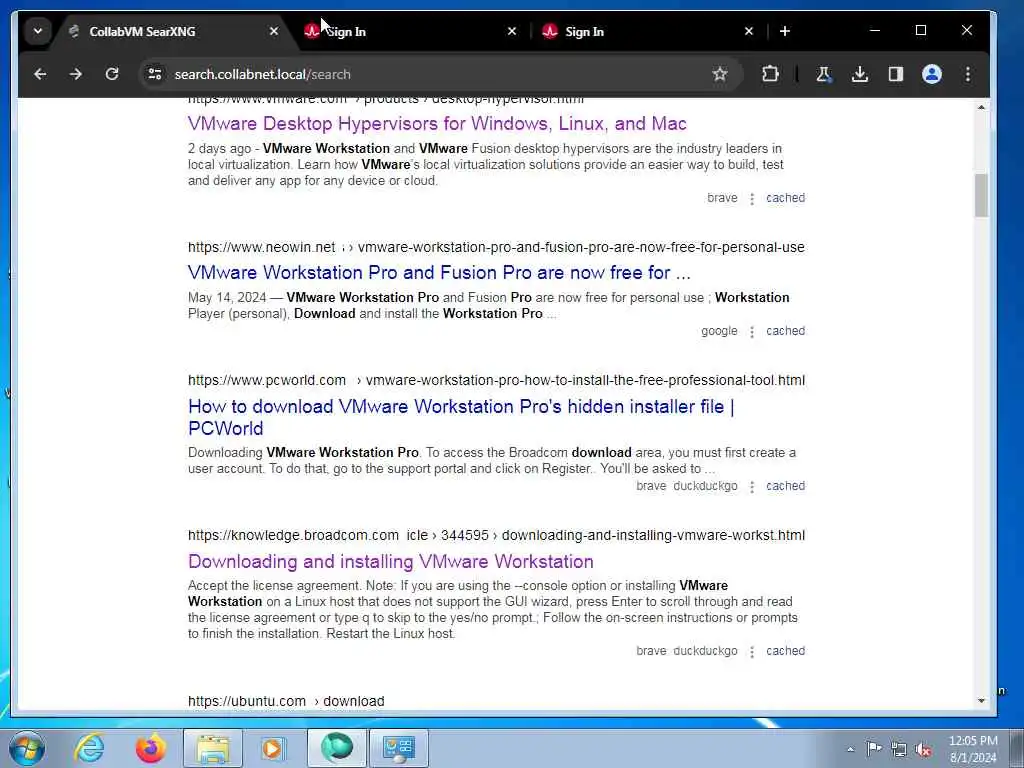Open VMware Workstation Pro and Fusion Pro link
1024x768 pixels.
tap(439, 272)
